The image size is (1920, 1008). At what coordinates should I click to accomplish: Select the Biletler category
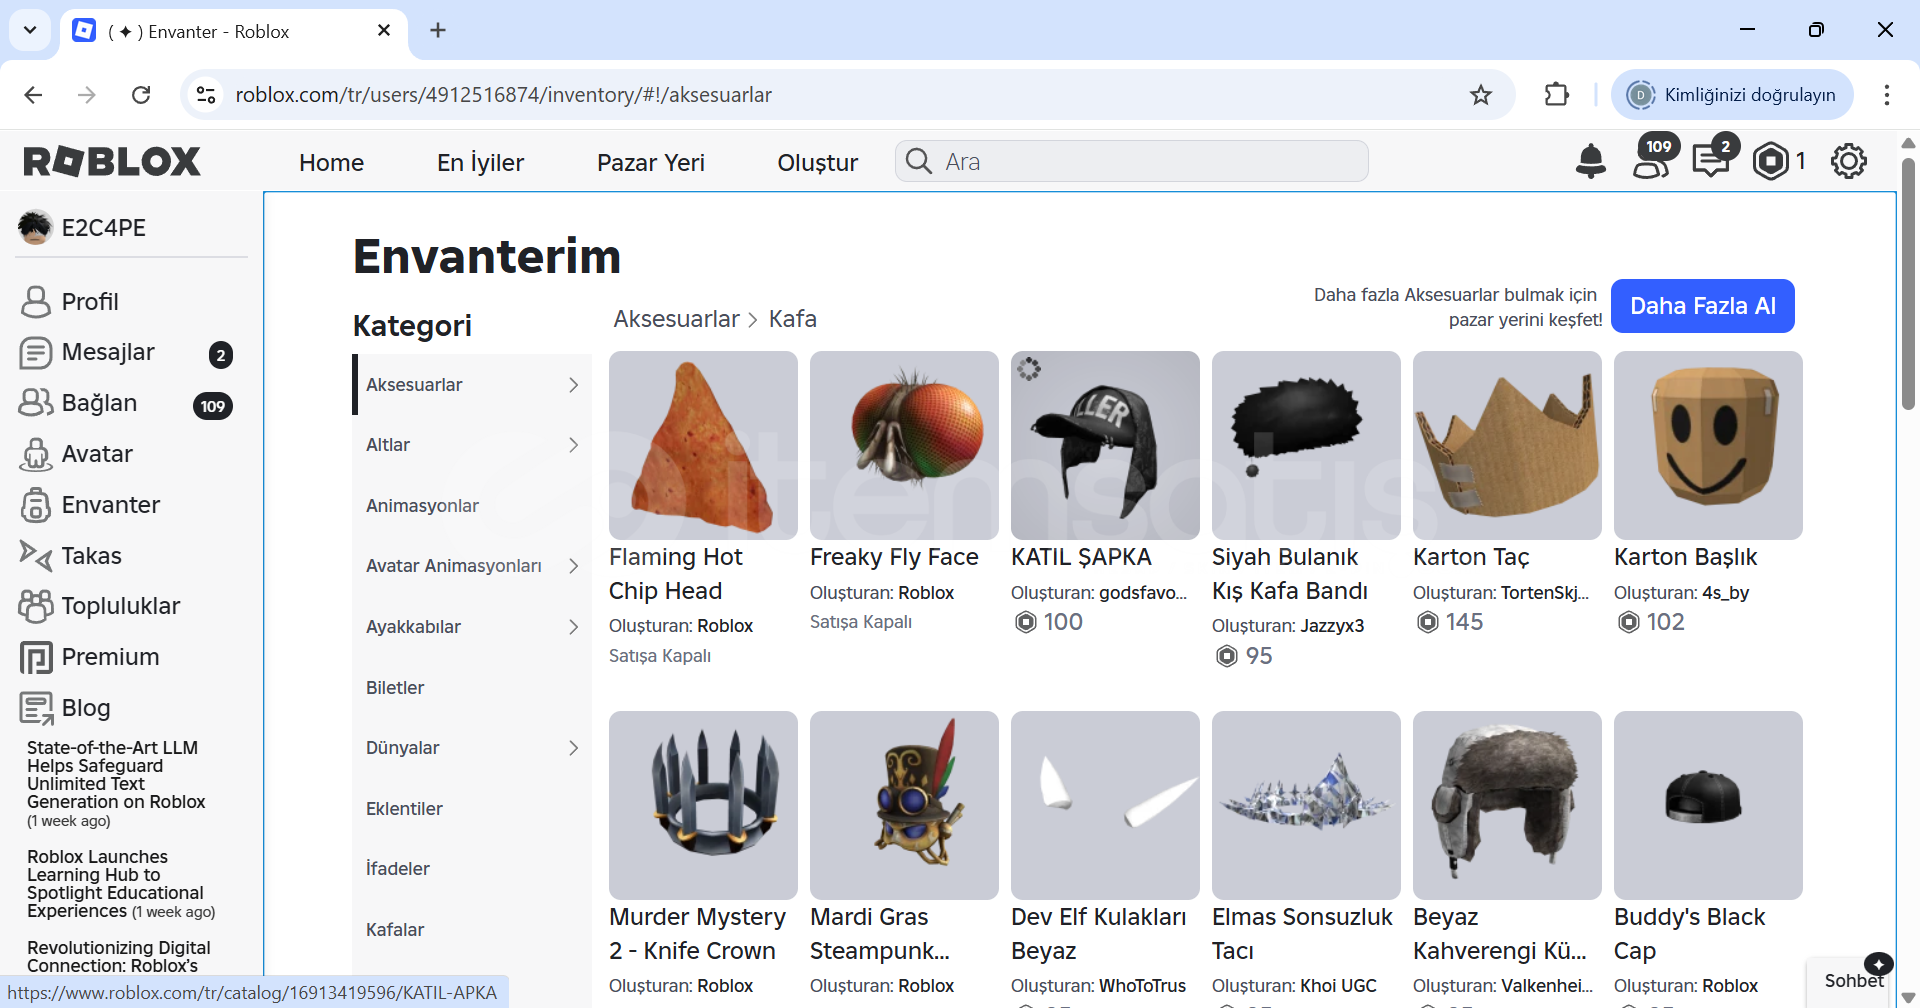395,688
